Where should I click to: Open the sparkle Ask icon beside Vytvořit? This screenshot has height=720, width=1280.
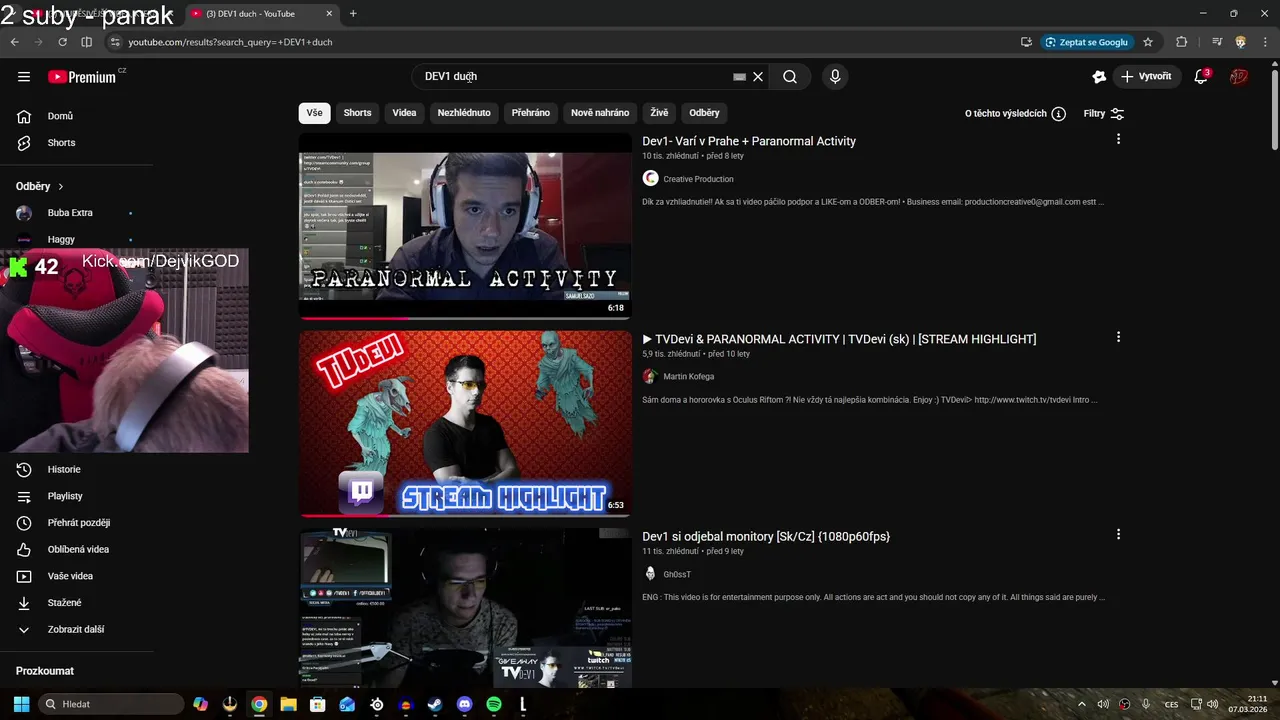[1099, 77]
